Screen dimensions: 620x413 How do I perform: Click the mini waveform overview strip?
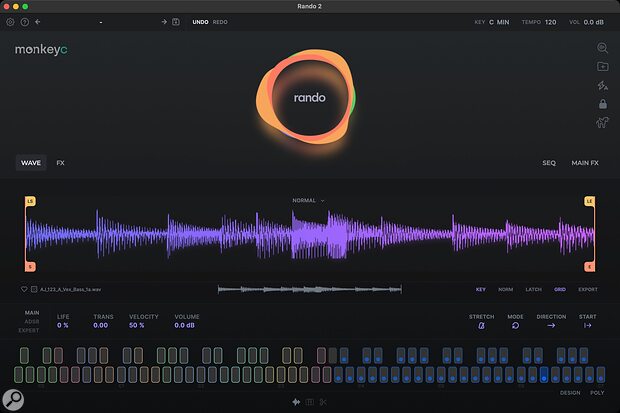tap(310, 290)
